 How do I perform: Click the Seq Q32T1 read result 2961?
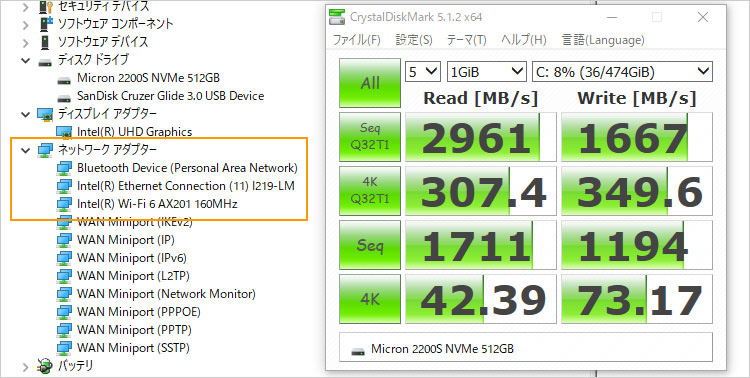481,137
